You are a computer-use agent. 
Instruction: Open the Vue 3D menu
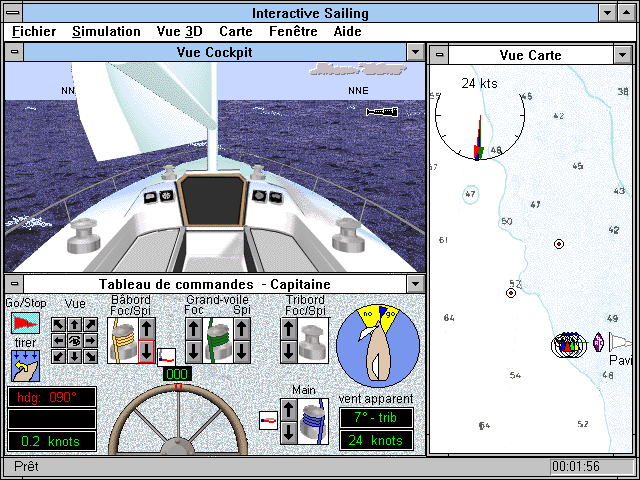click(x=180, y=31)
